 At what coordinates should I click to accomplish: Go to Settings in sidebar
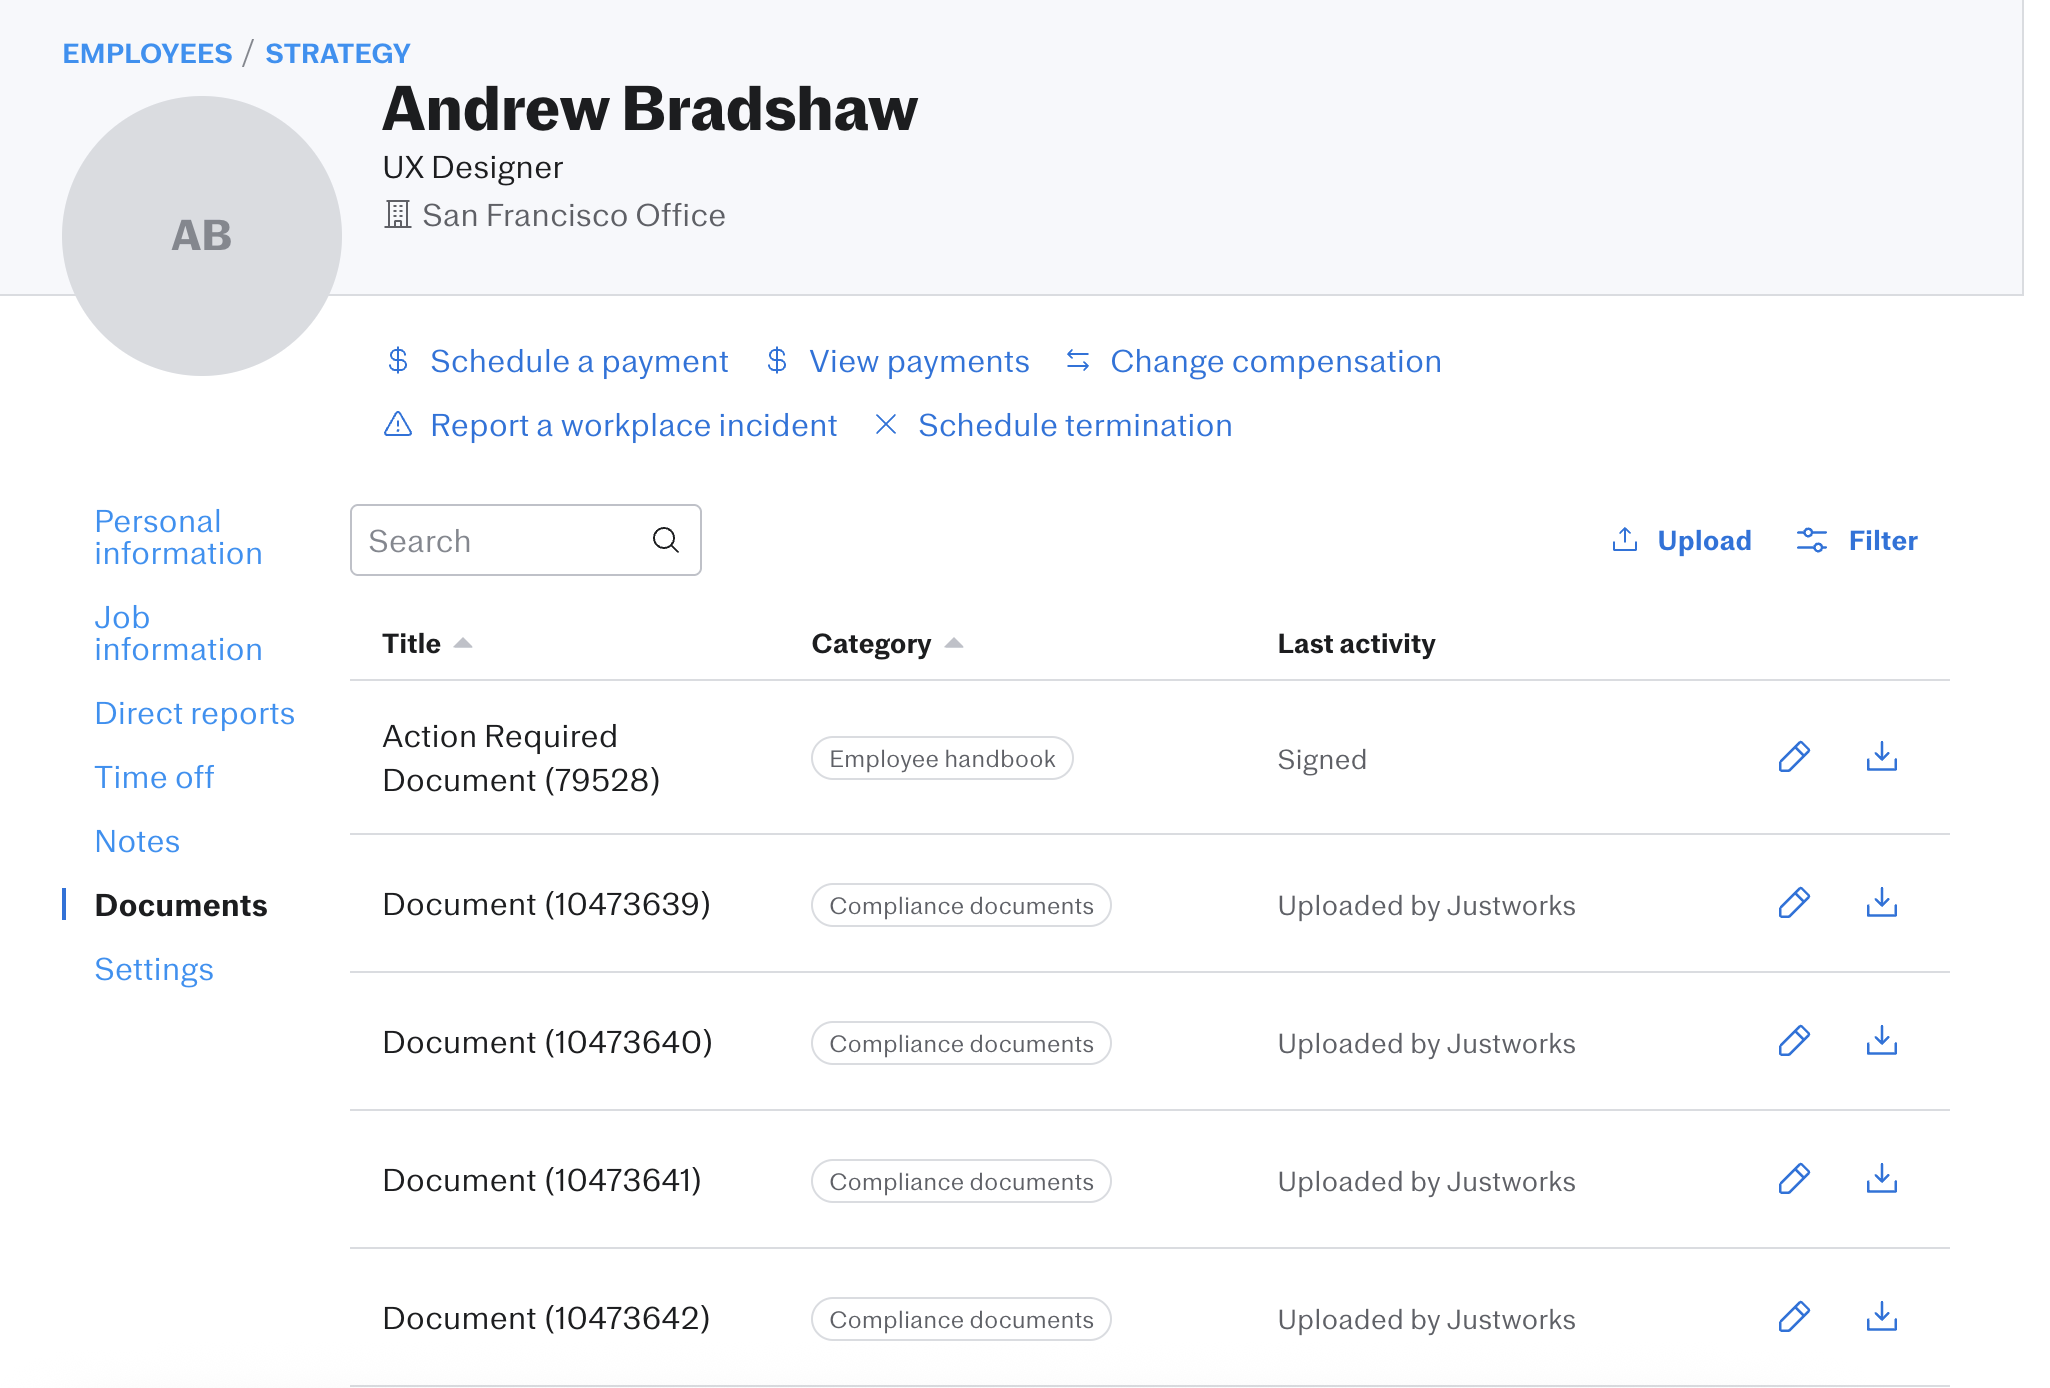[x=154, y=969]
